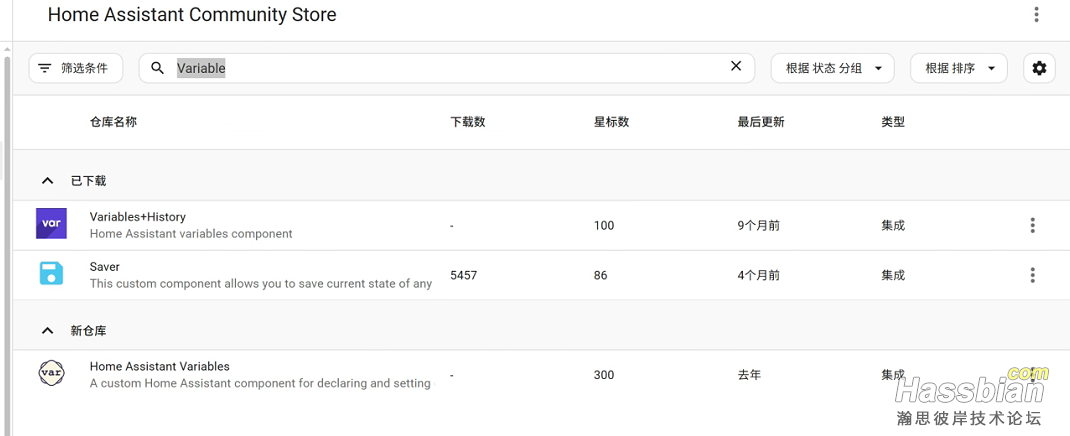Collapse the 新仓库 group
This screenshot has width=1070, height=436.
(47, 330)
